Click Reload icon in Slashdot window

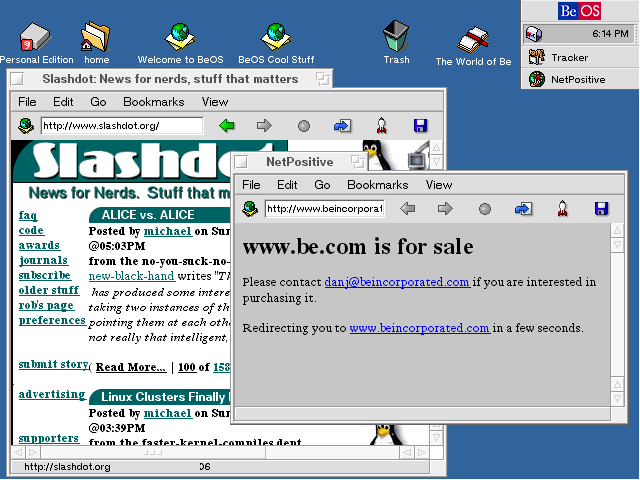click(x=342, y=126)
